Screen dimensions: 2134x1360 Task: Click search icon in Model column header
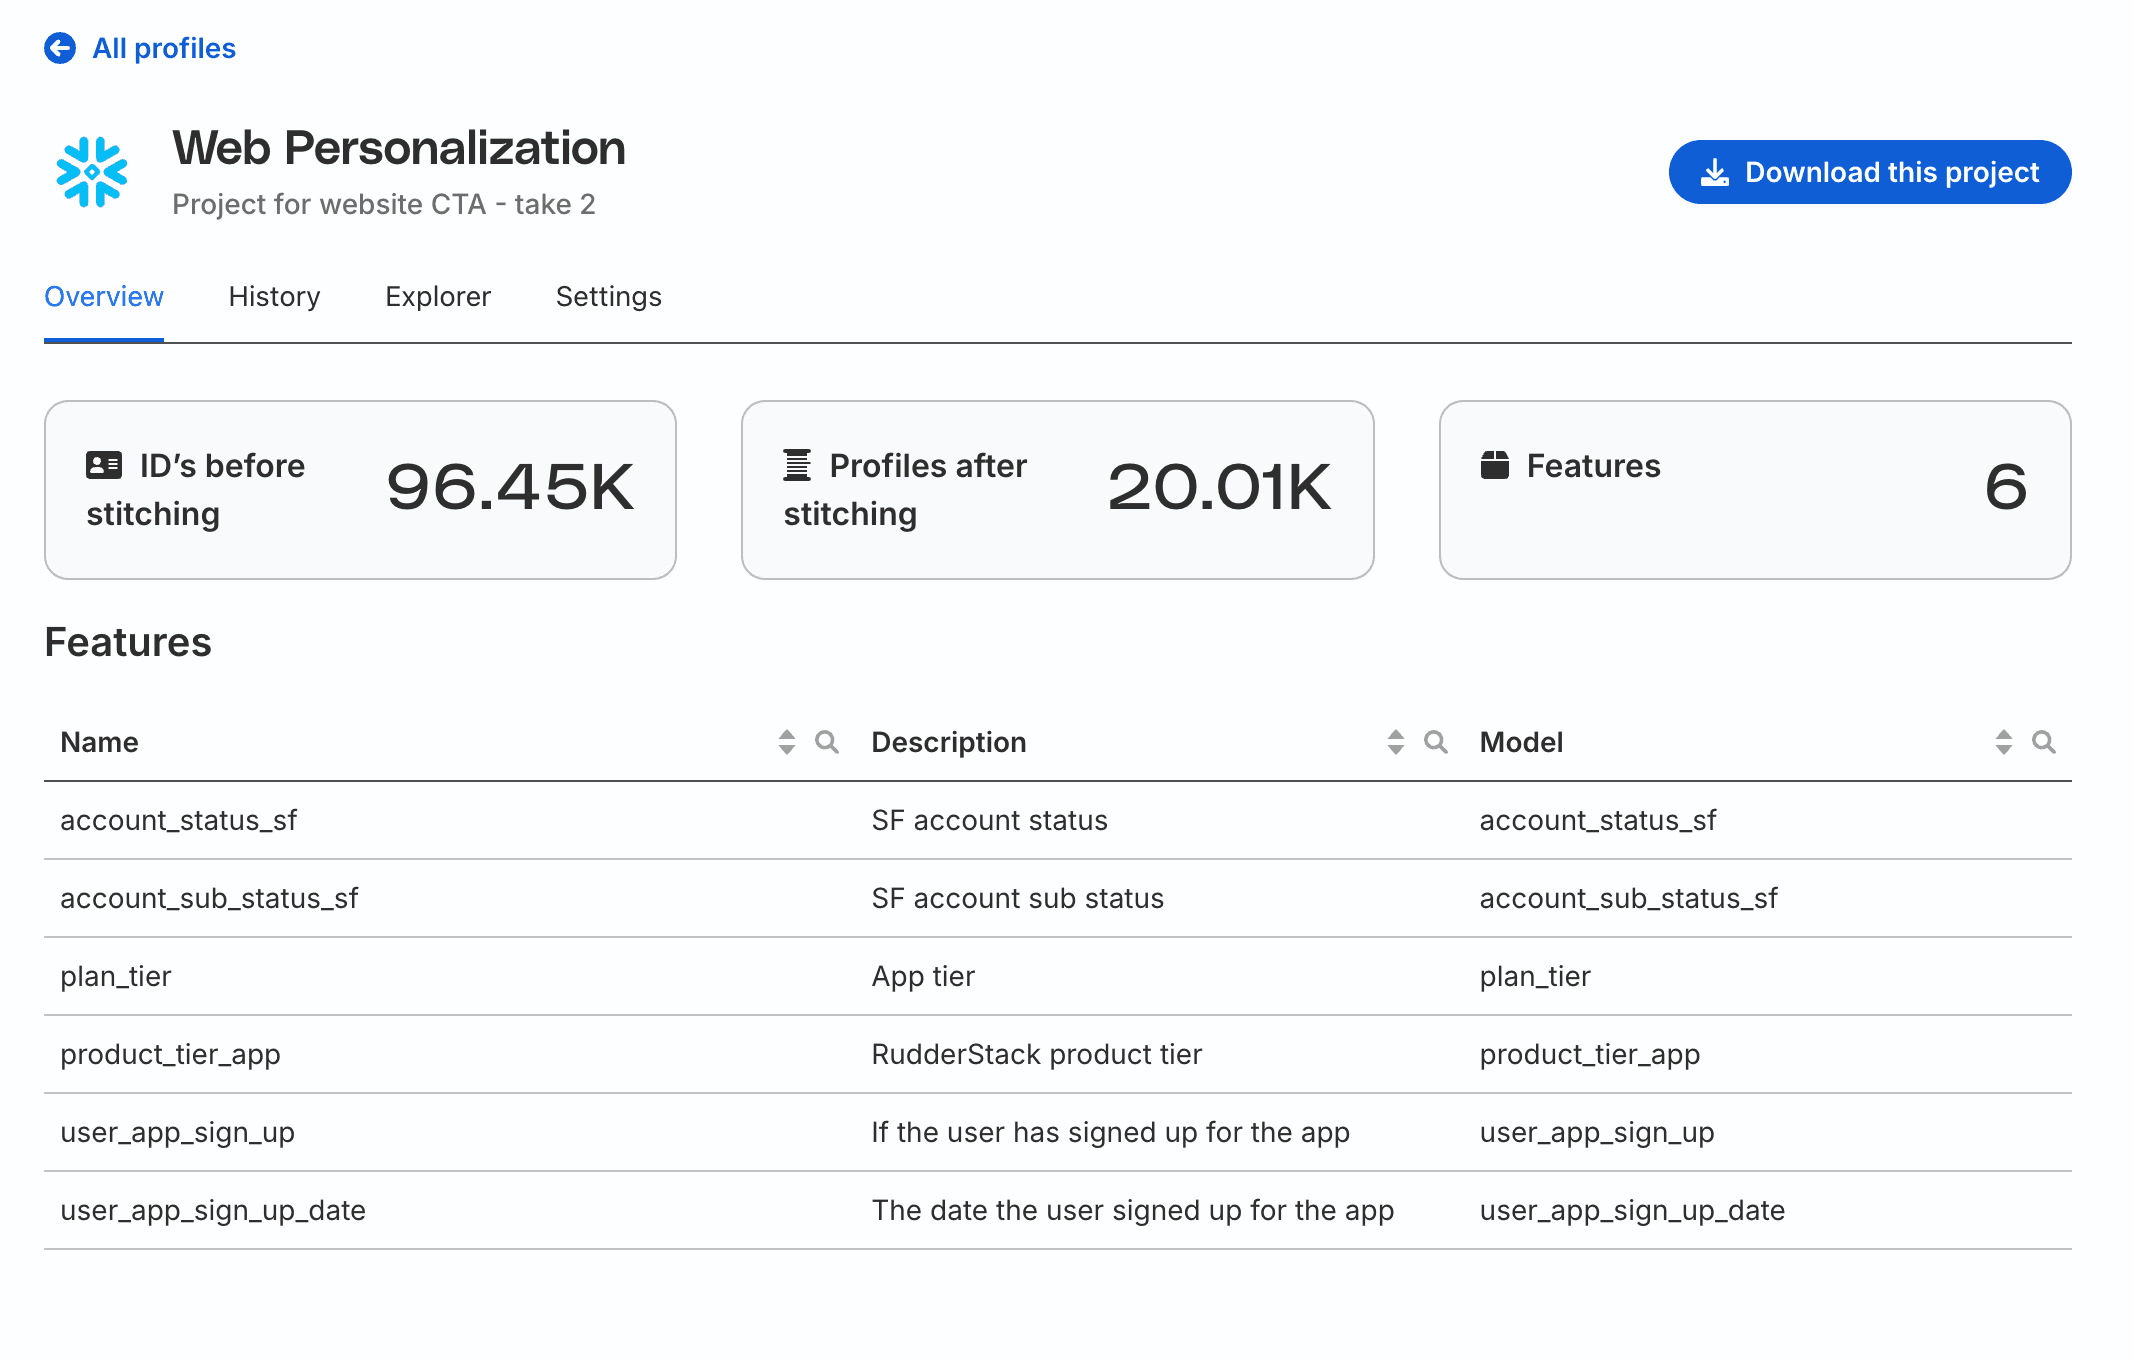(2044, 742)
